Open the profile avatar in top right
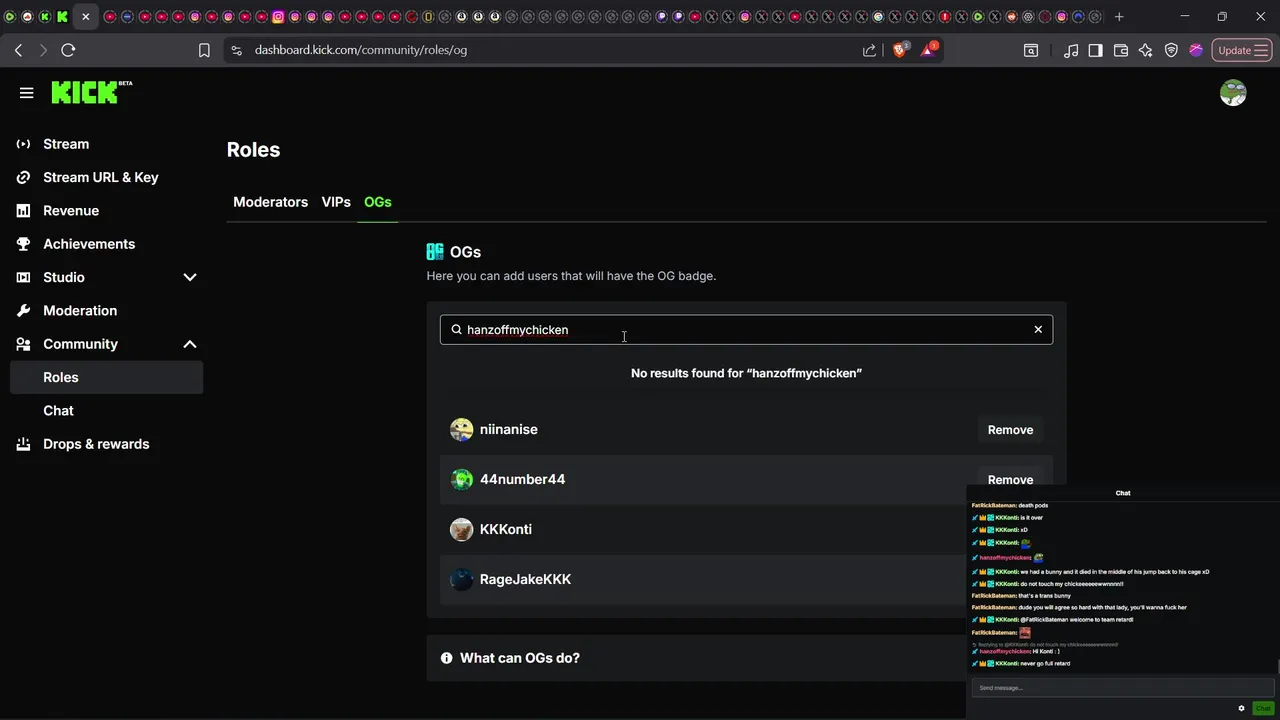The image size is (1280, 720). (x=1233, y=93)
